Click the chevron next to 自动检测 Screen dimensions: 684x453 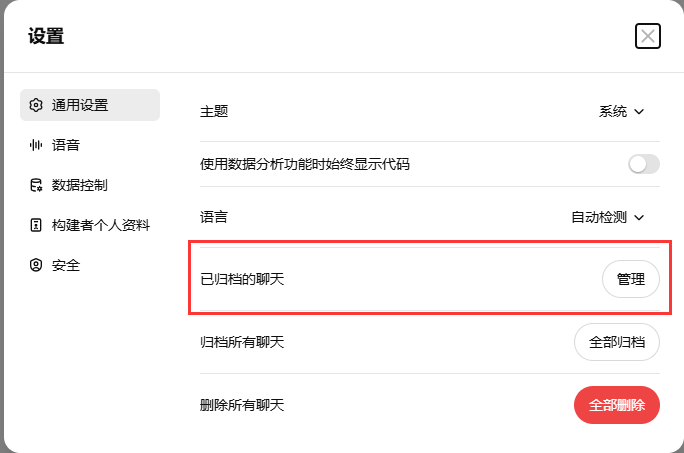639,218
